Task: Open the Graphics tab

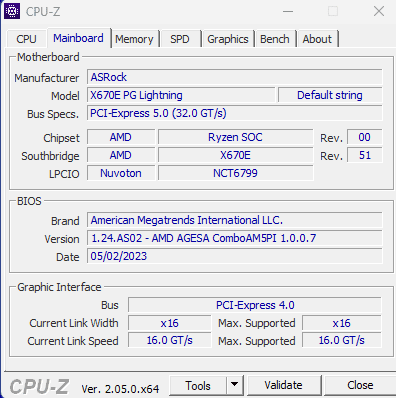Action: pos(228,39)
